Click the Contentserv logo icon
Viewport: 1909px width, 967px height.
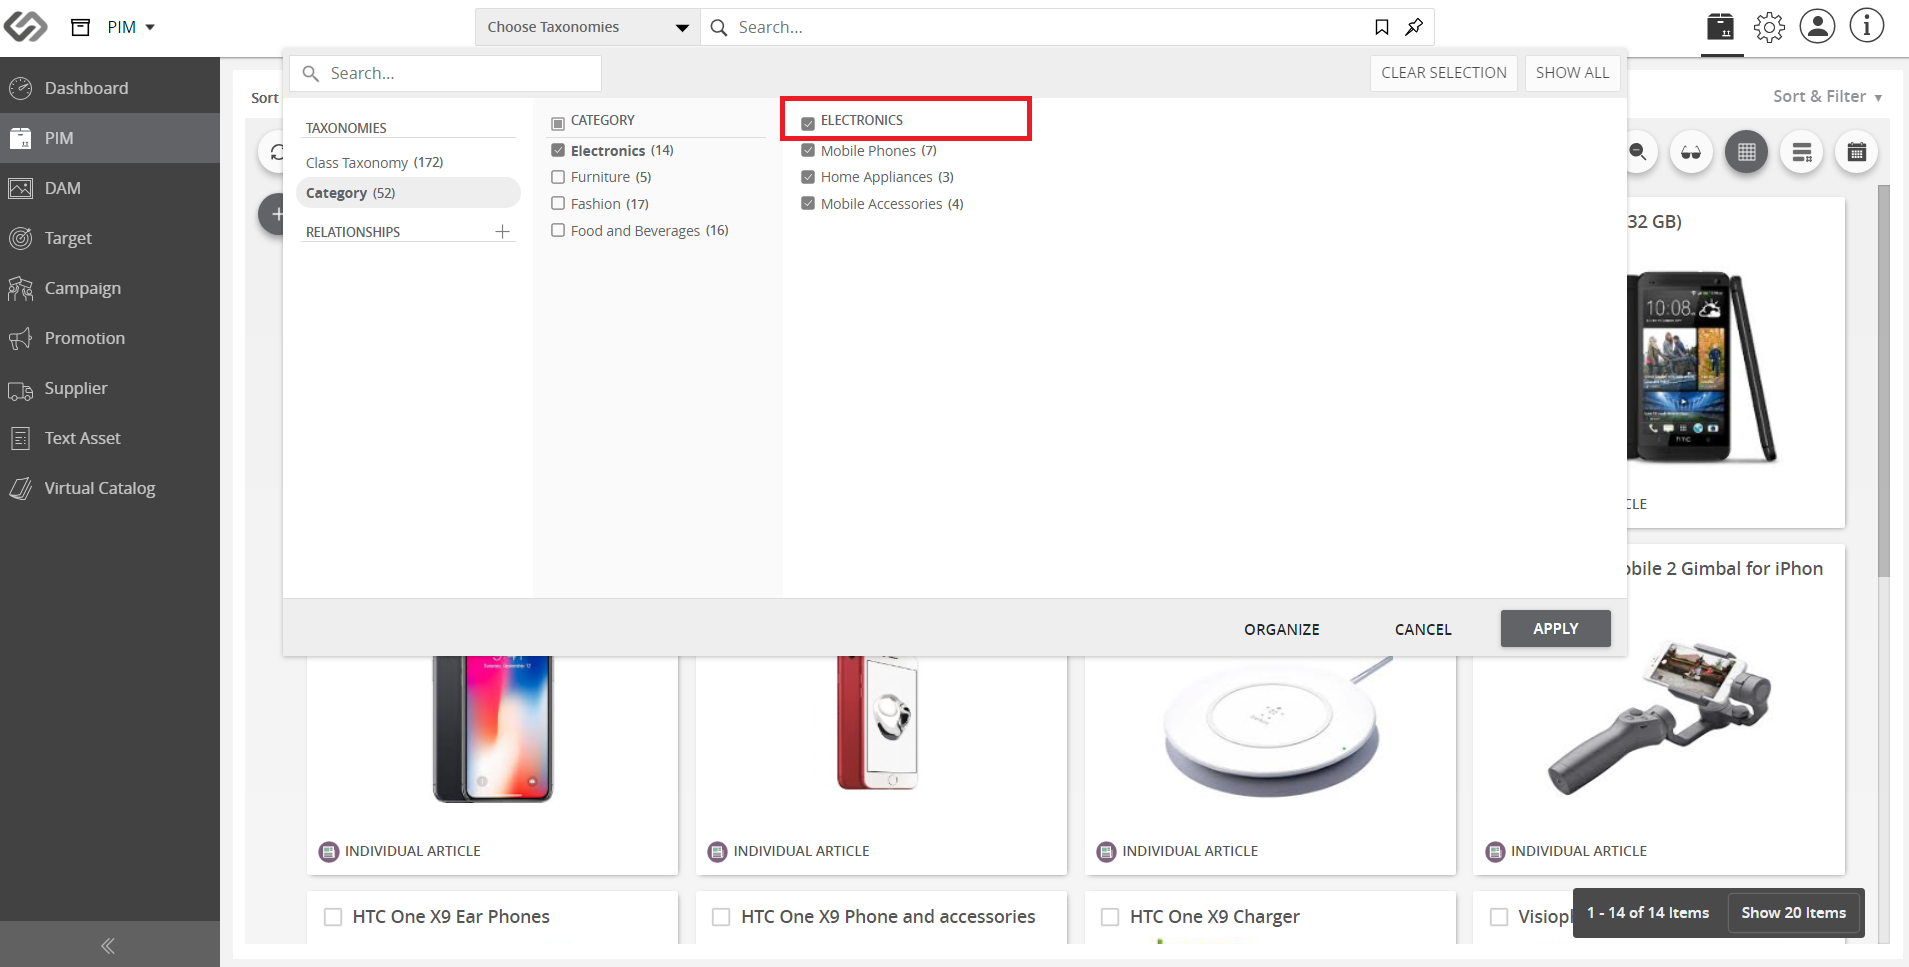tap(26, 26)
